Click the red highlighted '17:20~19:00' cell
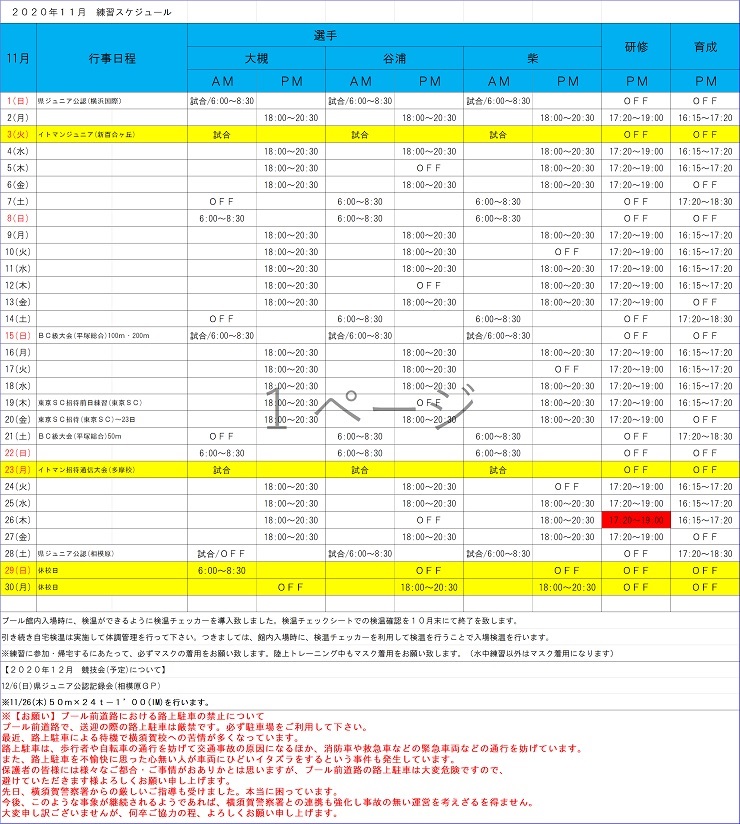Screen dimensions: 740x824 pyautogui.click(x=636, y=520)
